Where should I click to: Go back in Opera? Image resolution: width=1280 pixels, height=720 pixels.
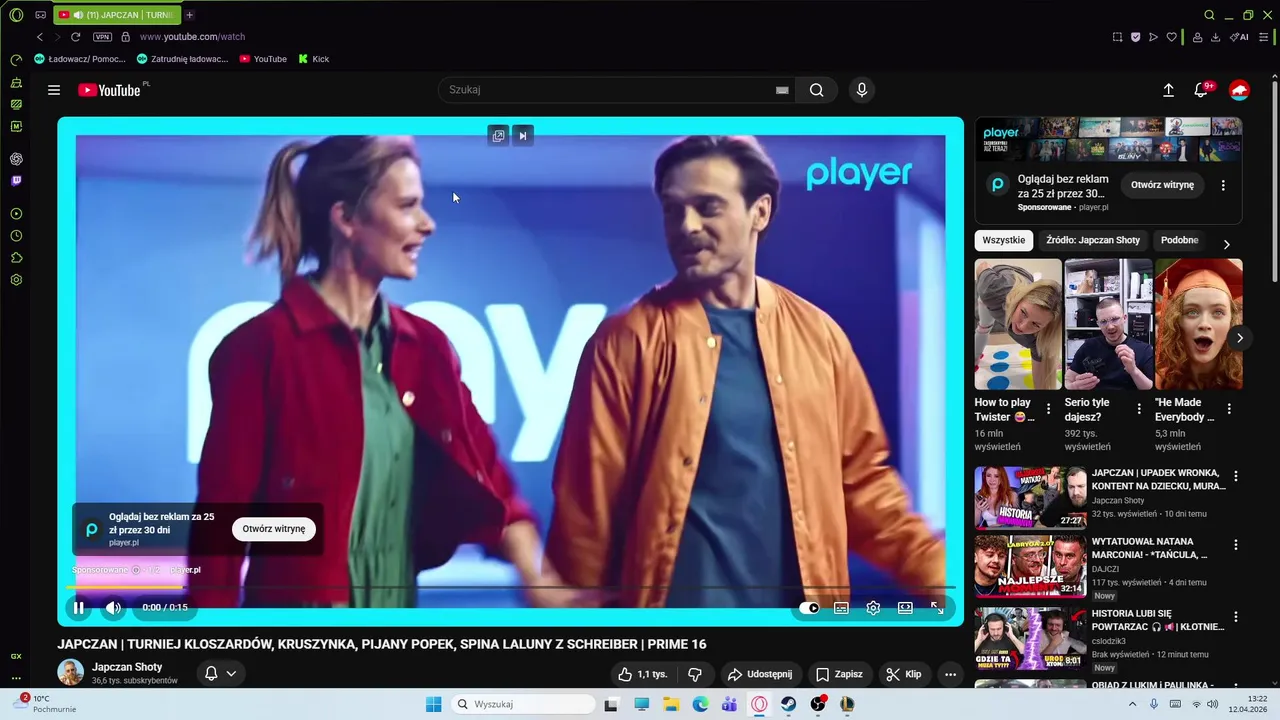tap(40, 37)
